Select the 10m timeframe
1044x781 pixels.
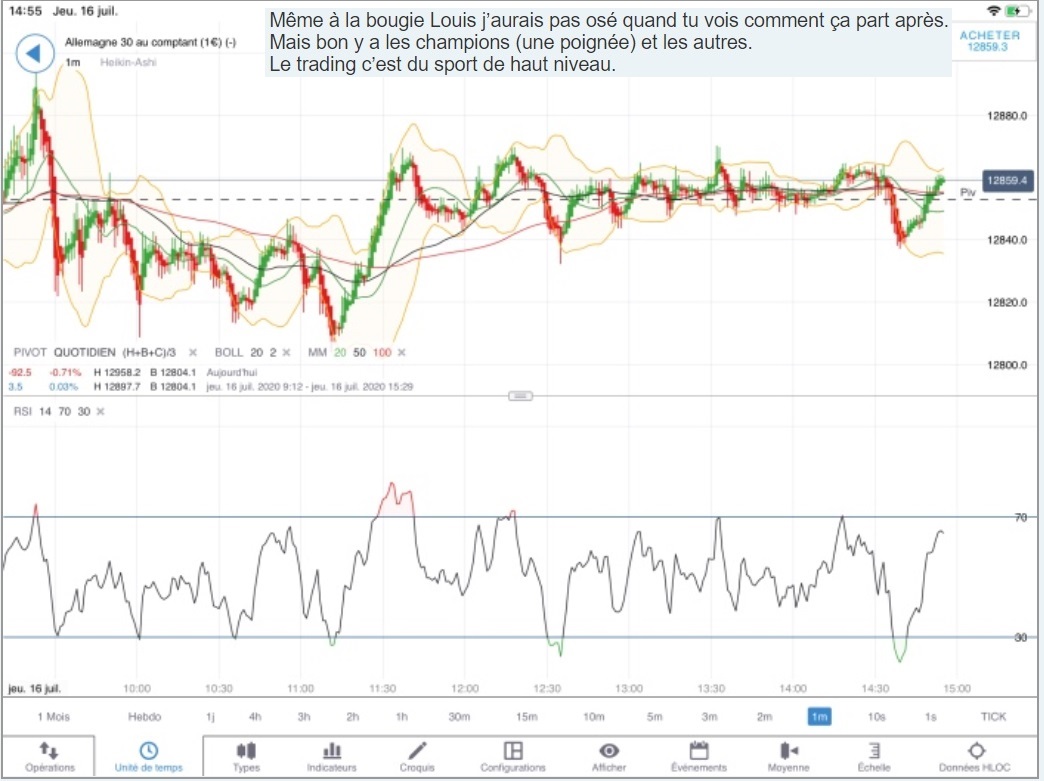593,716
